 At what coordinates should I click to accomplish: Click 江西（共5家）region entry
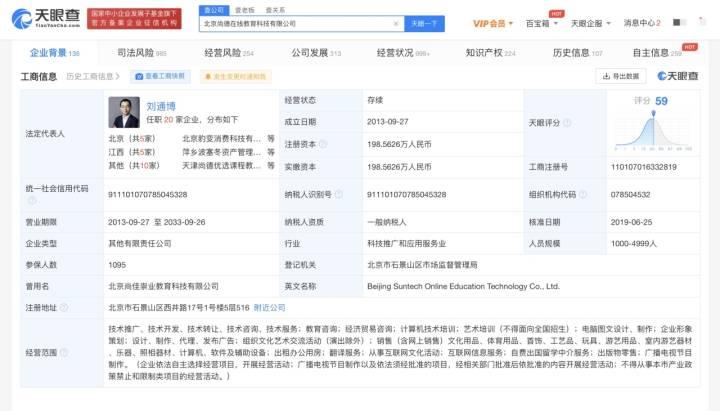click(x=134, y=152)
